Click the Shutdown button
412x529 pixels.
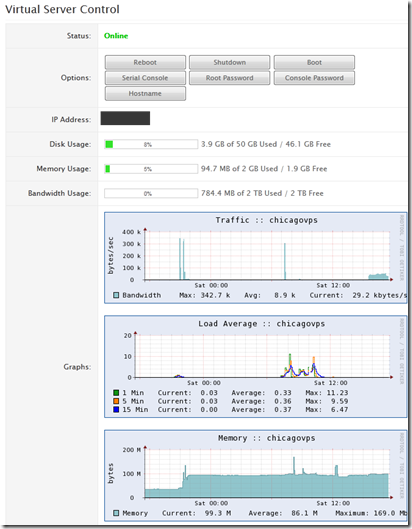[229, 62]
